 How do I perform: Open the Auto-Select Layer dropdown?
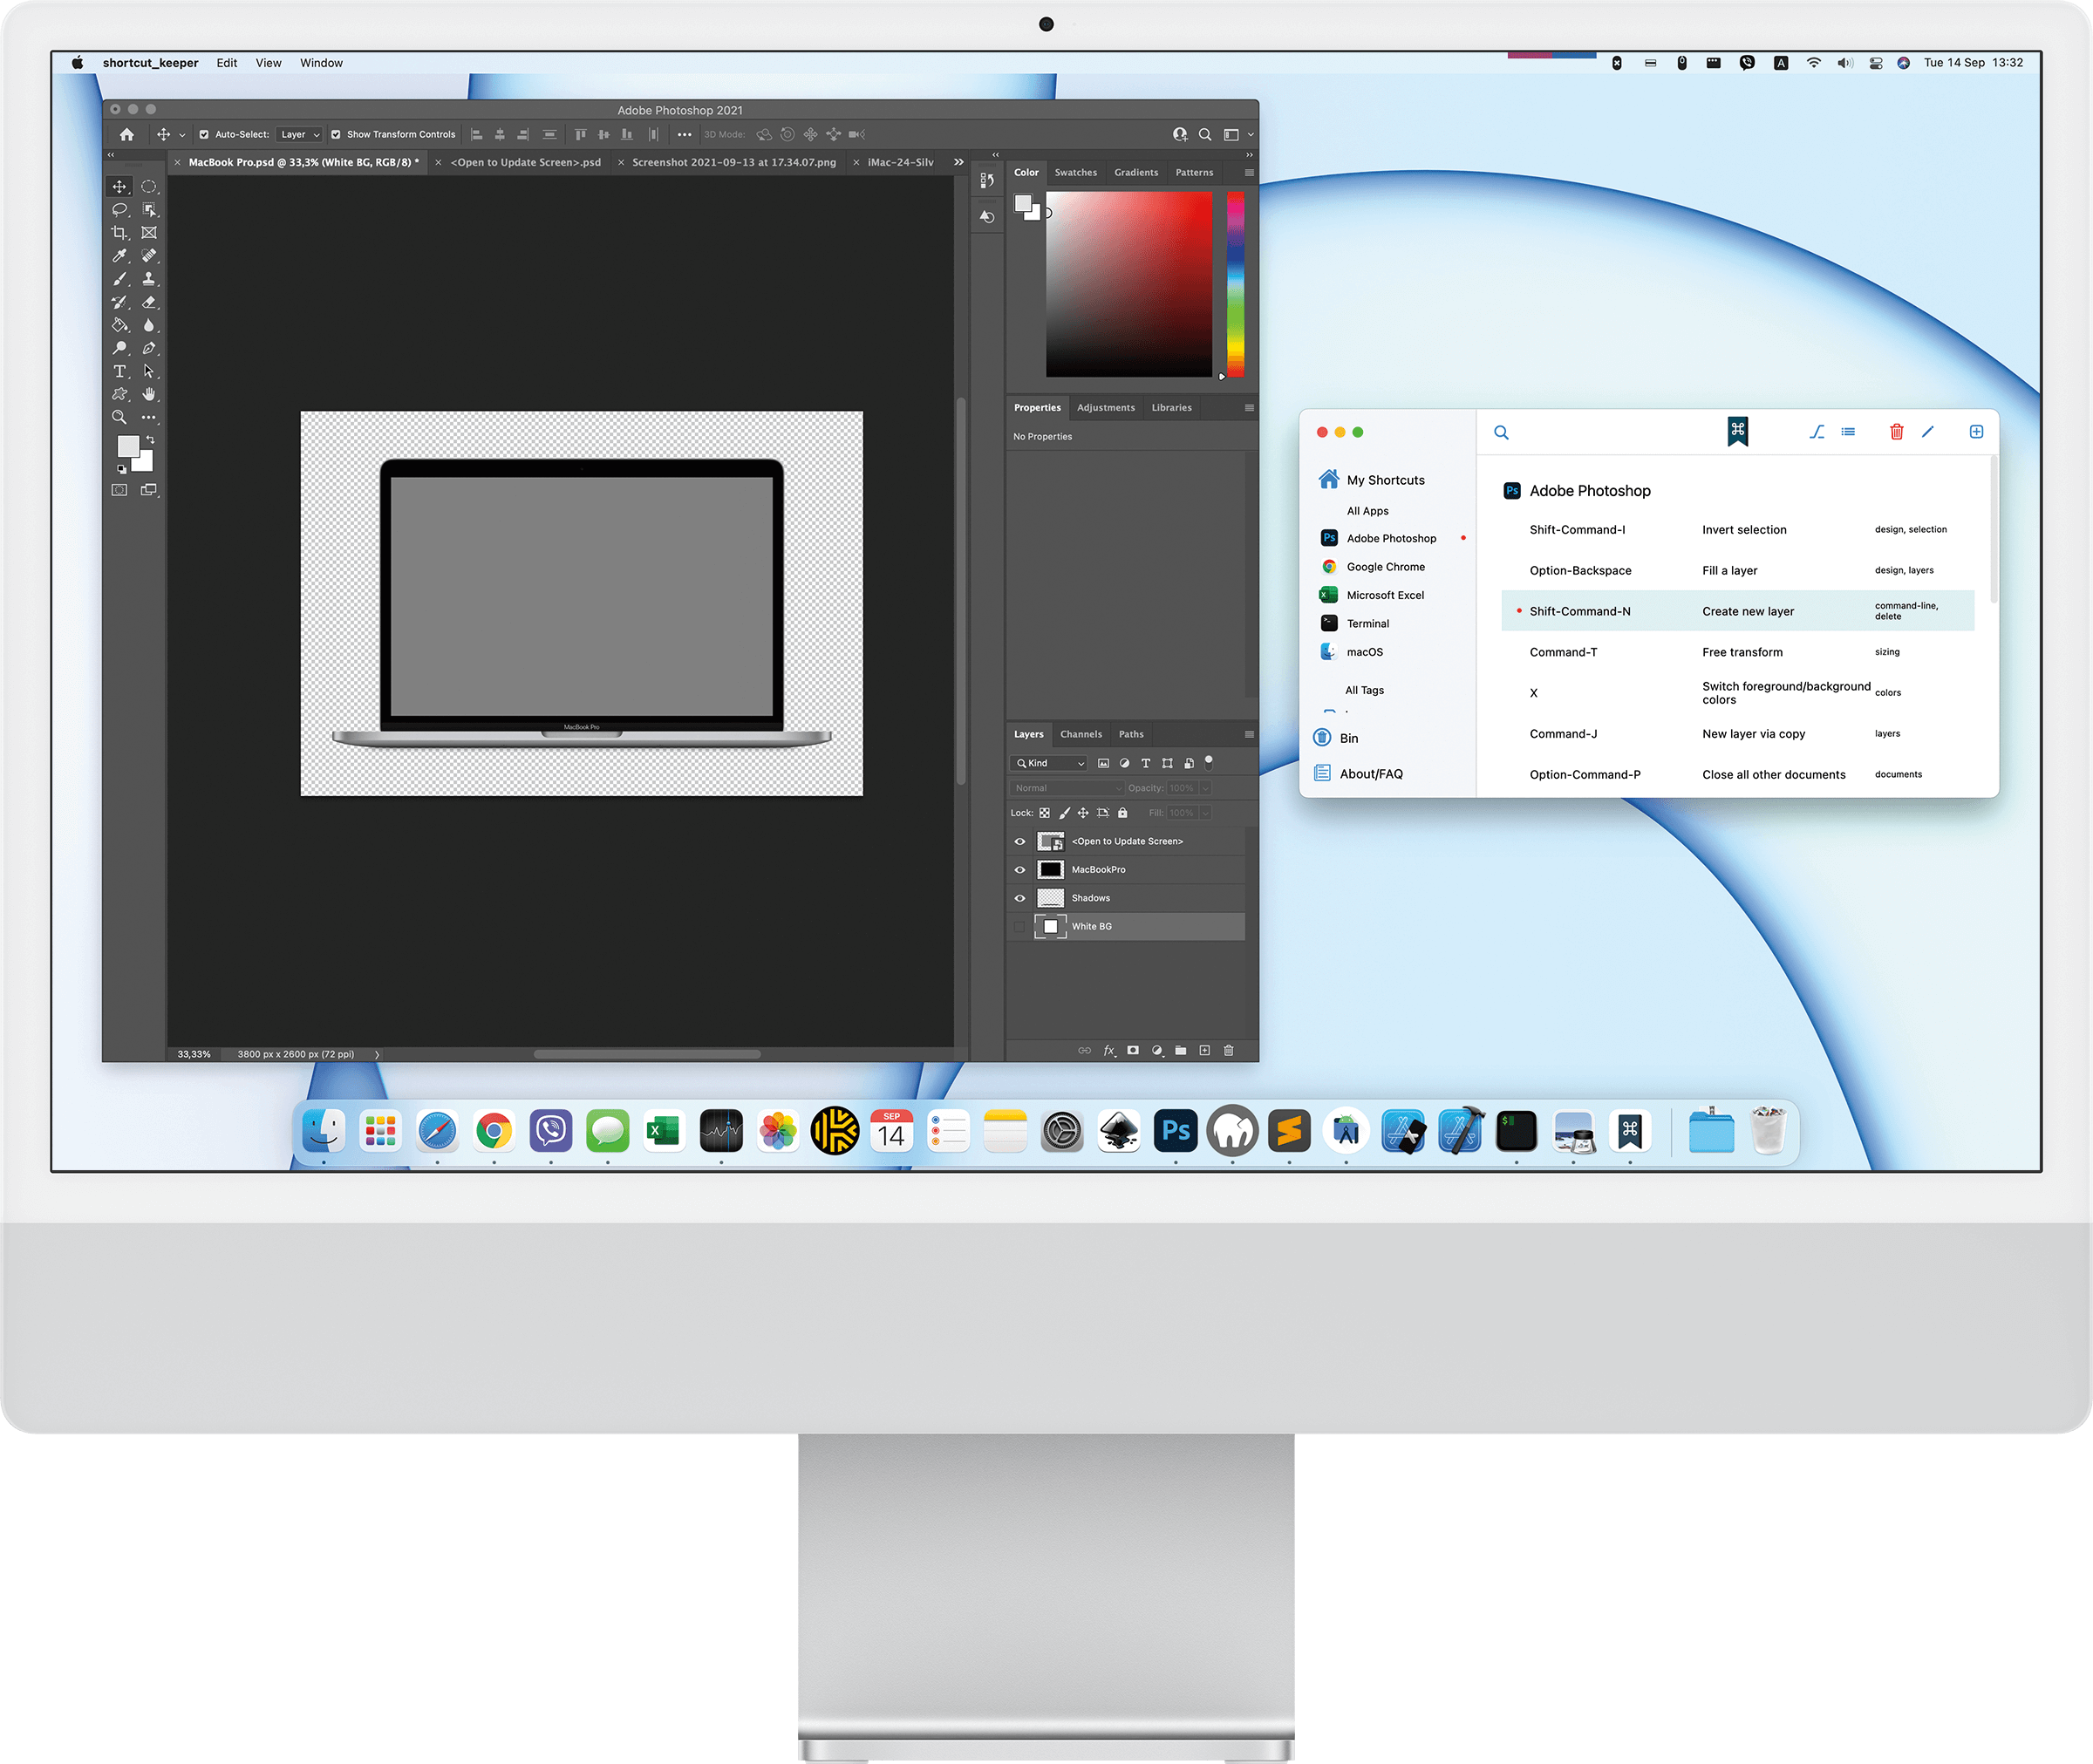299,134
